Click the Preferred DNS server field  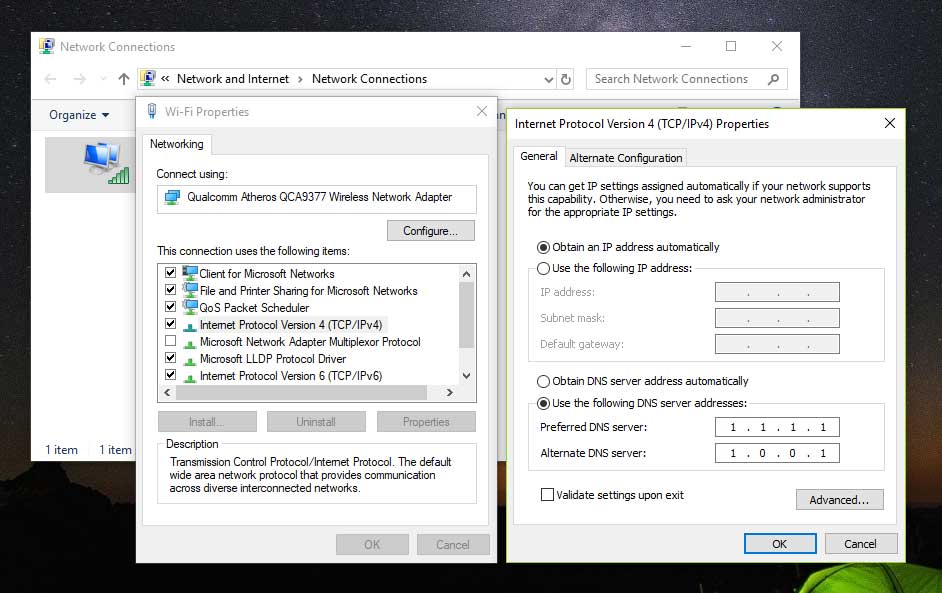(x=777, y=427)
